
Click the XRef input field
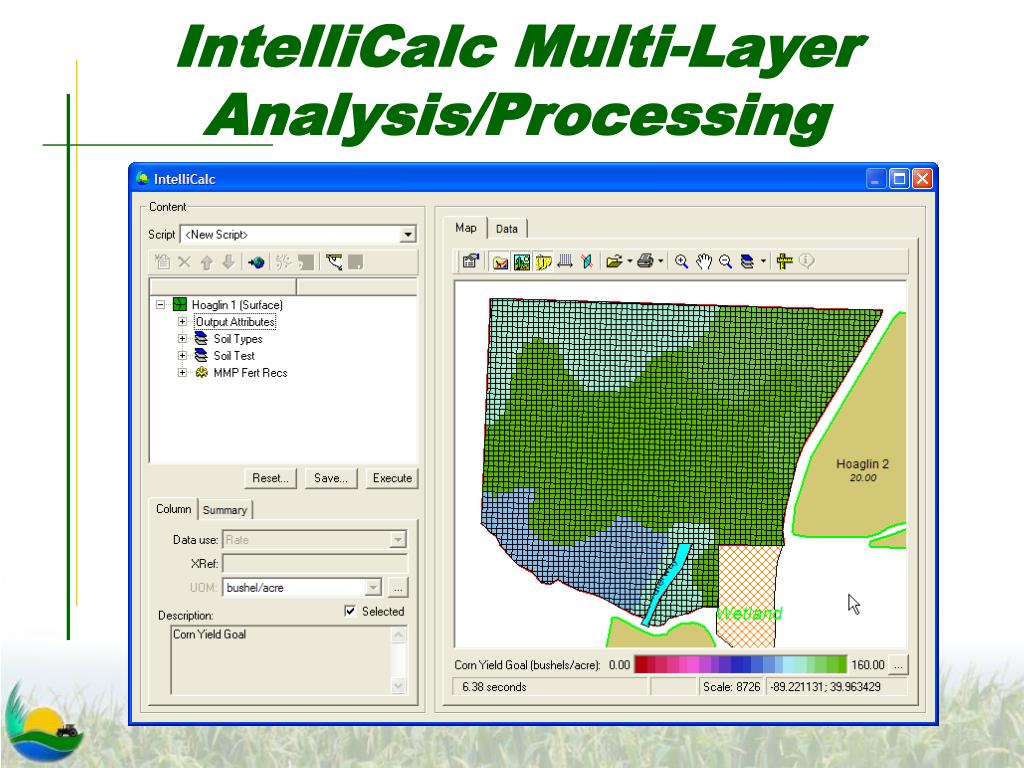click(x=315, y=564)
